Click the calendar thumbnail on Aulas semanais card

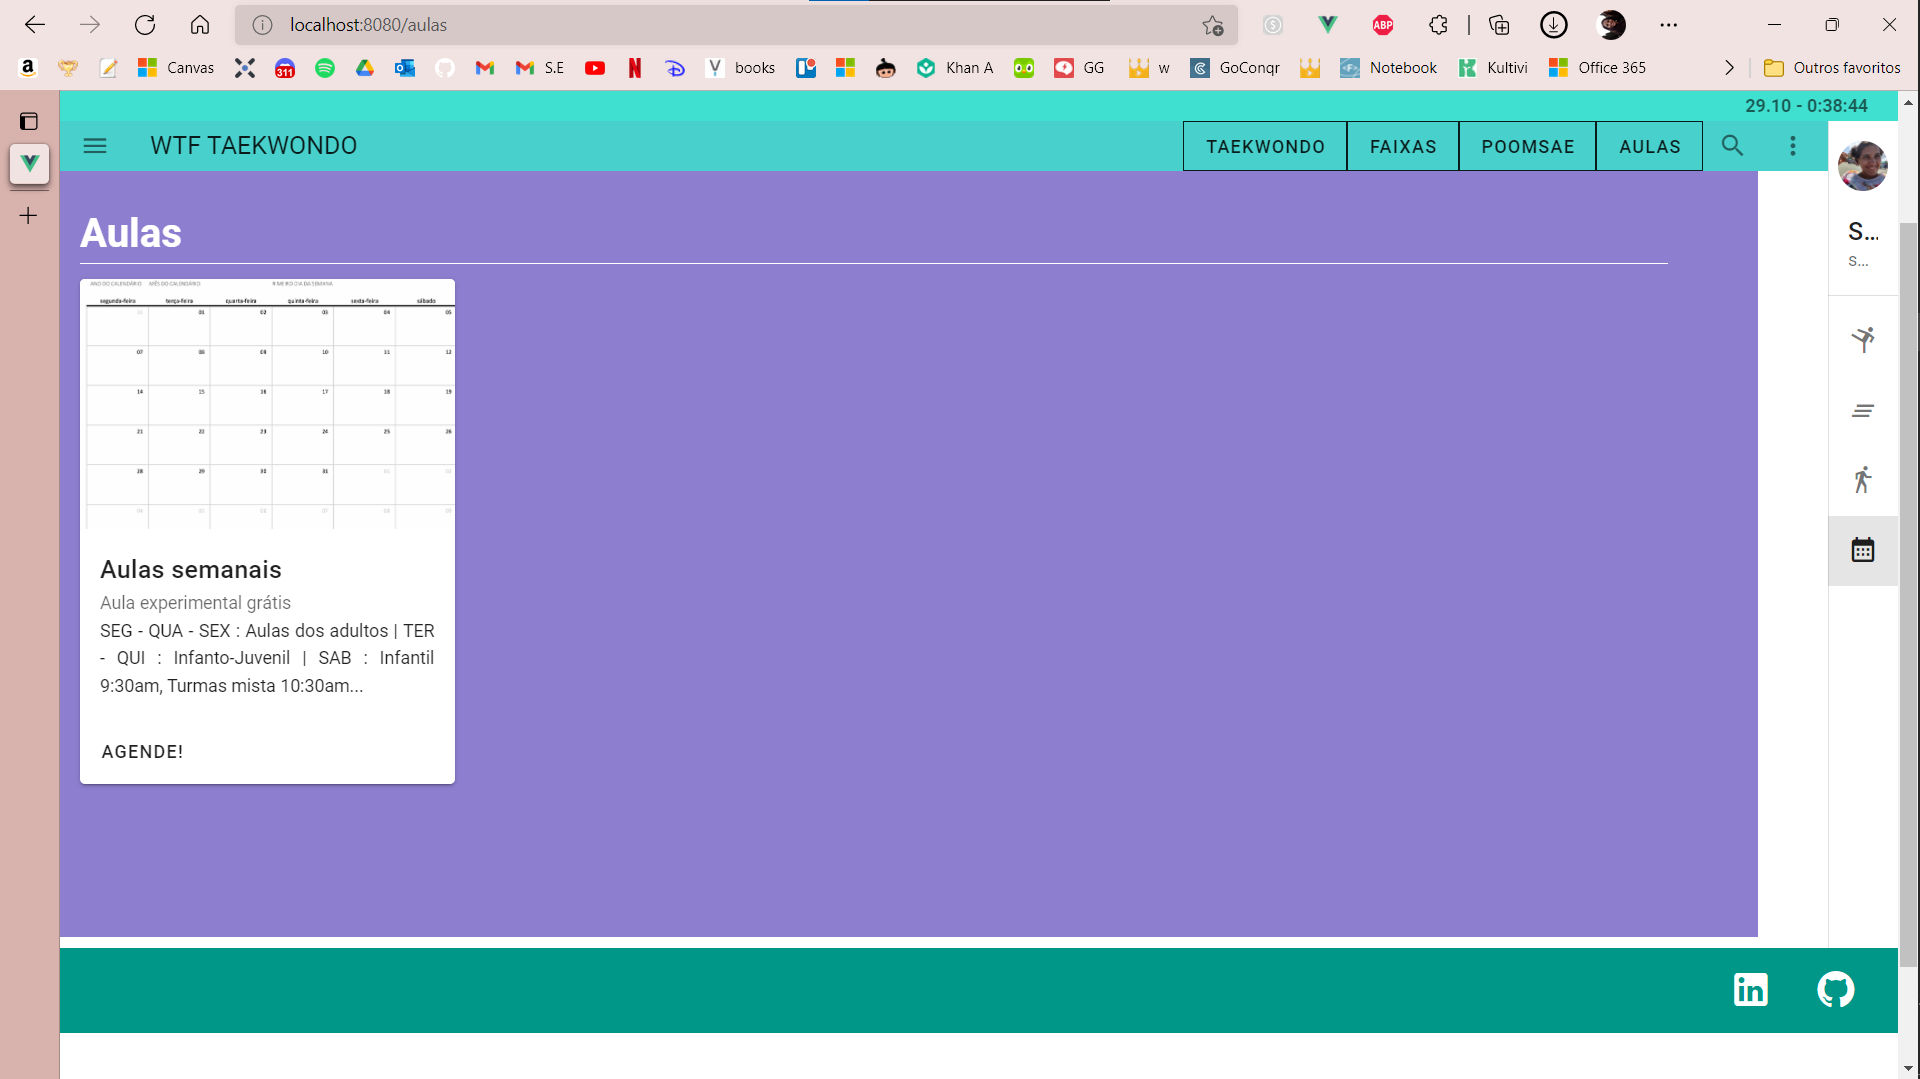tap(267, 404)
